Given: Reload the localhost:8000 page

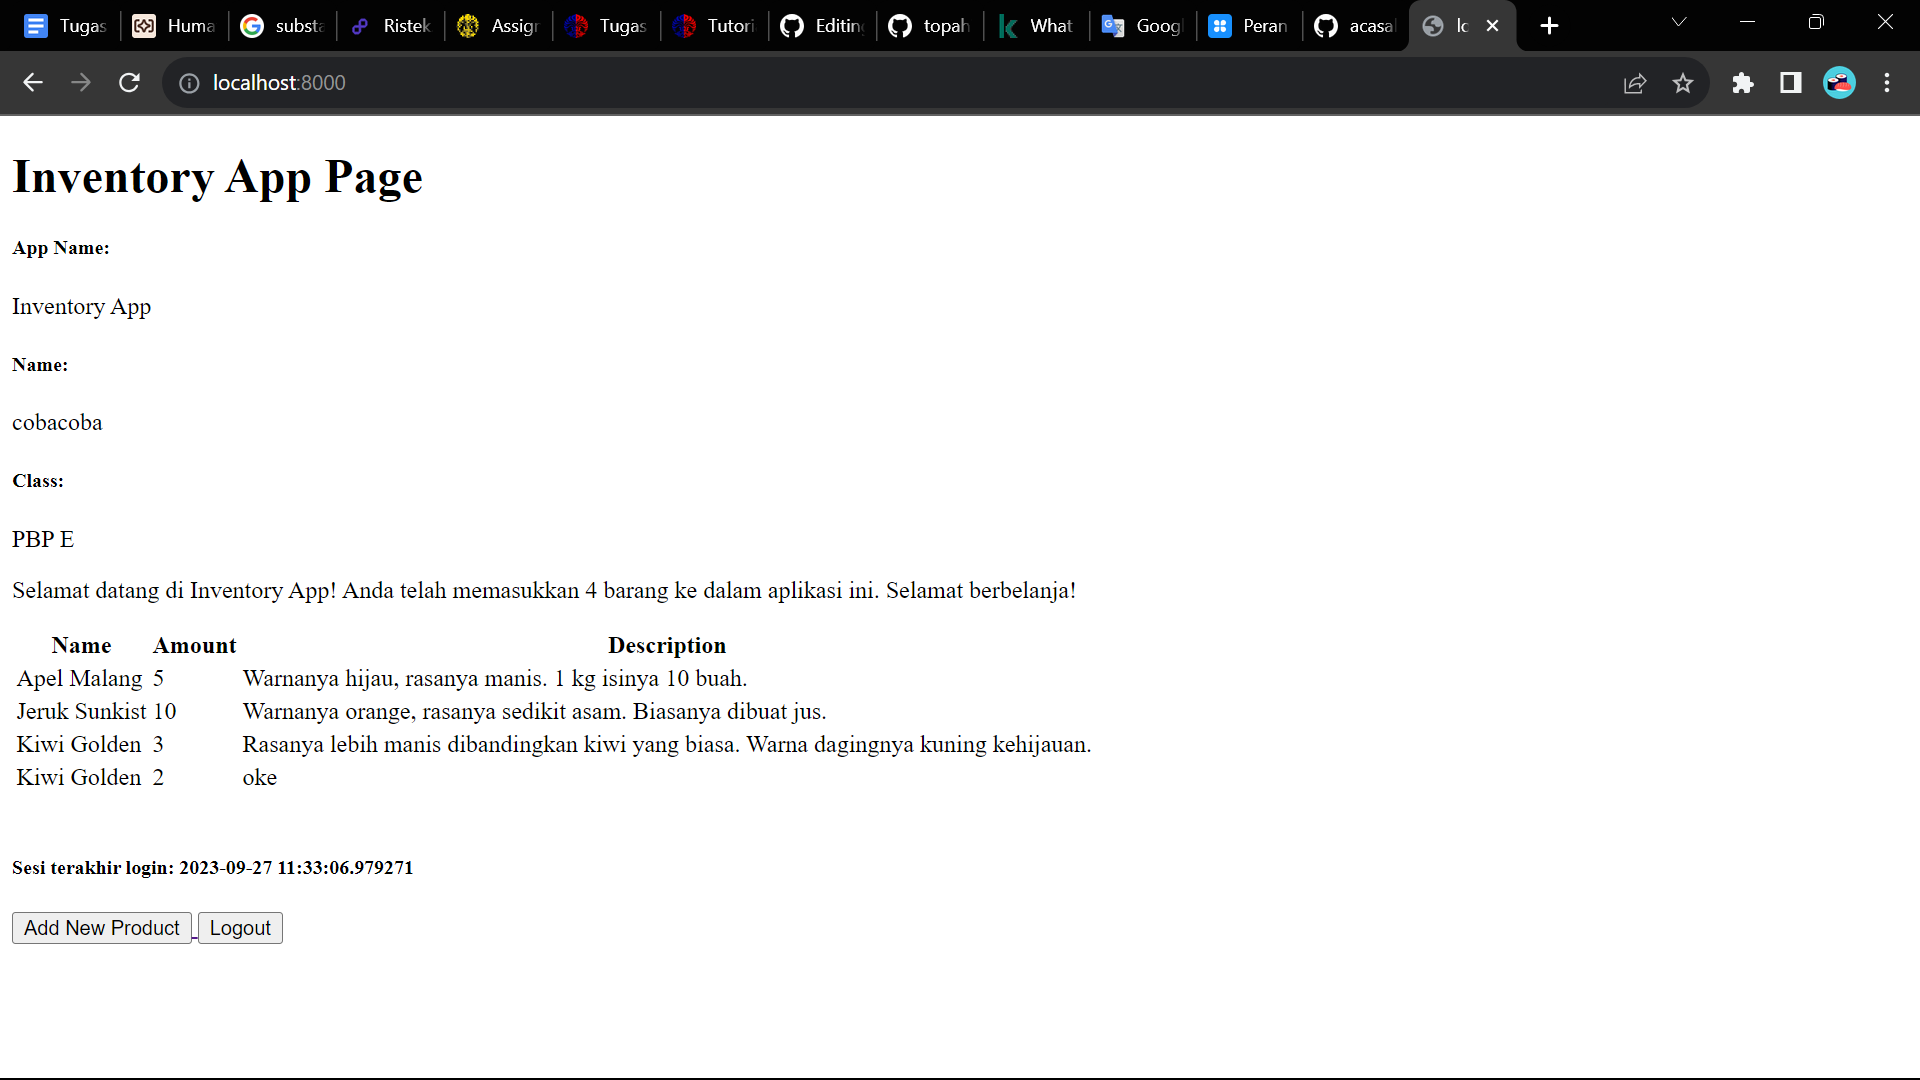Looking at the screenshot, I should [129, 83].
